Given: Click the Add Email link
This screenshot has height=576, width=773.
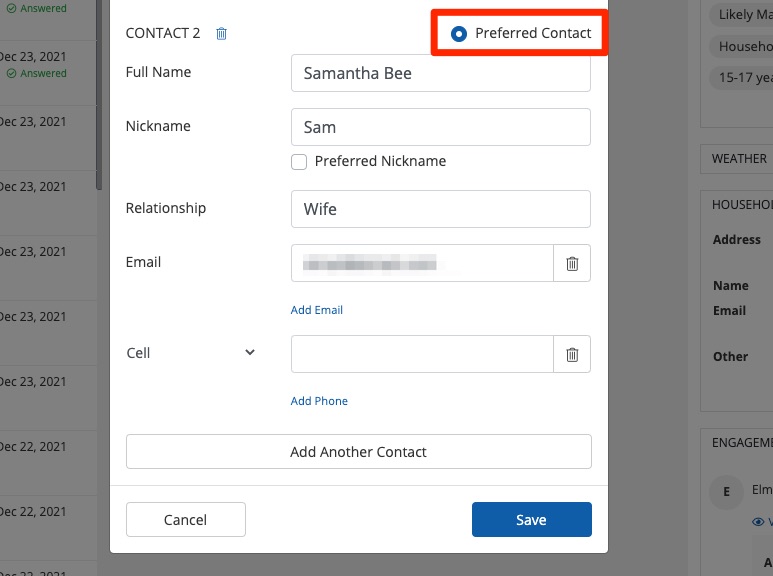Looking at the screenshot, I should coord(317,310).
